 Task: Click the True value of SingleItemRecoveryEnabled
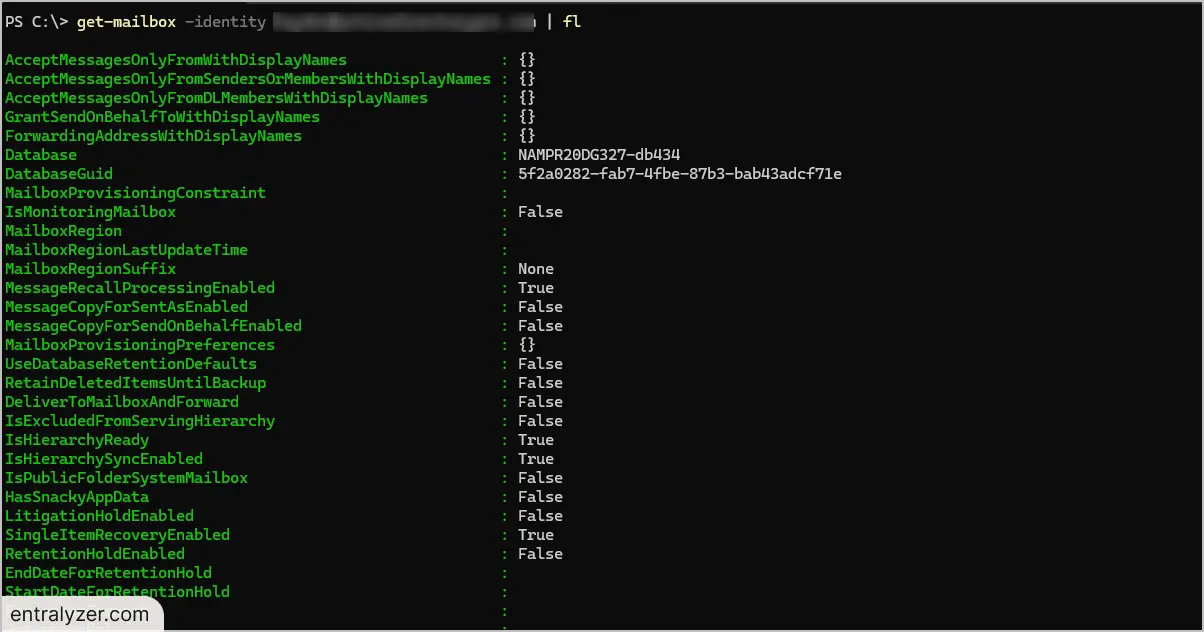tap(536, 535)
